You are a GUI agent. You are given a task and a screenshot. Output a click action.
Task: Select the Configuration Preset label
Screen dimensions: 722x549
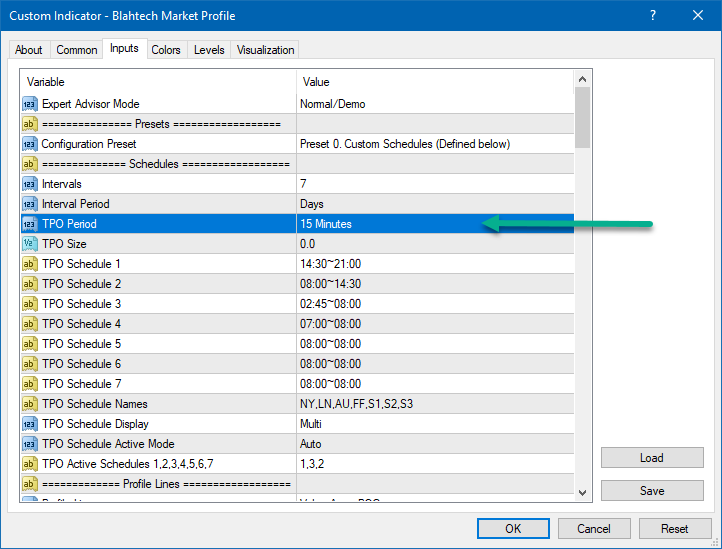[x=89, y=144]
